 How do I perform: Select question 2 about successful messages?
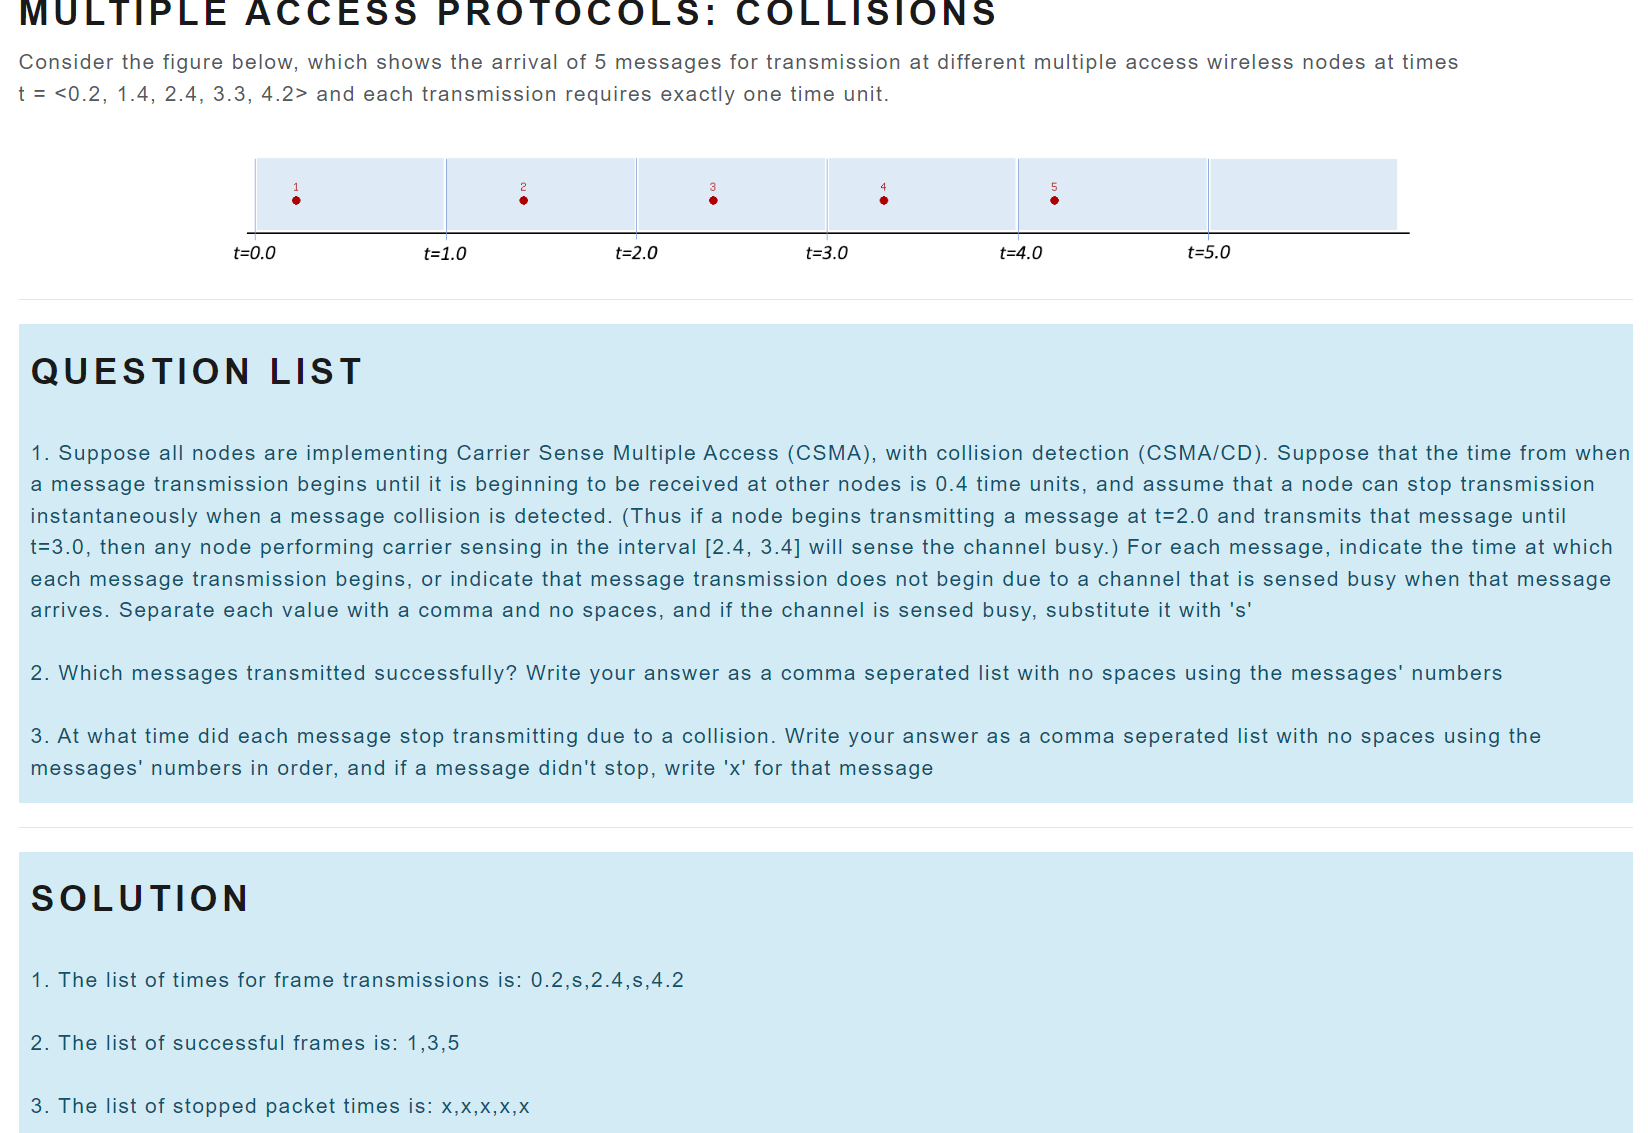click(x=766, y=672)
